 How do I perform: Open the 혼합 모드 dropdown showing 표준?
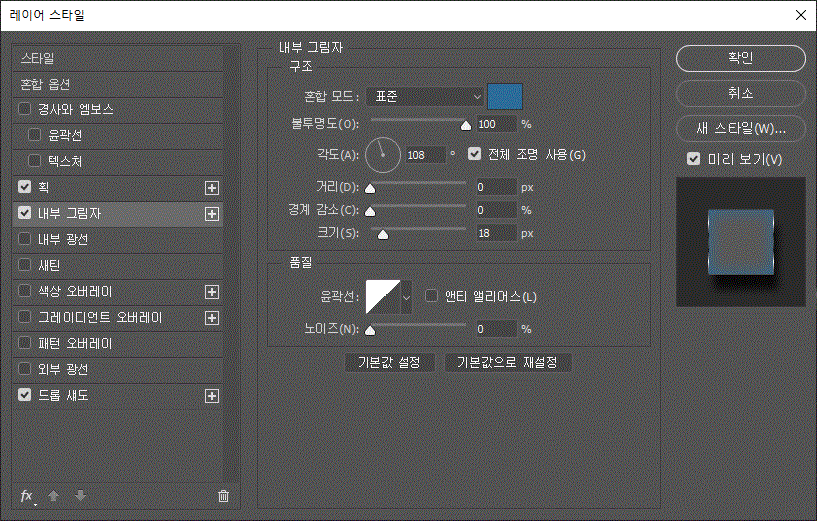point(425,96)
